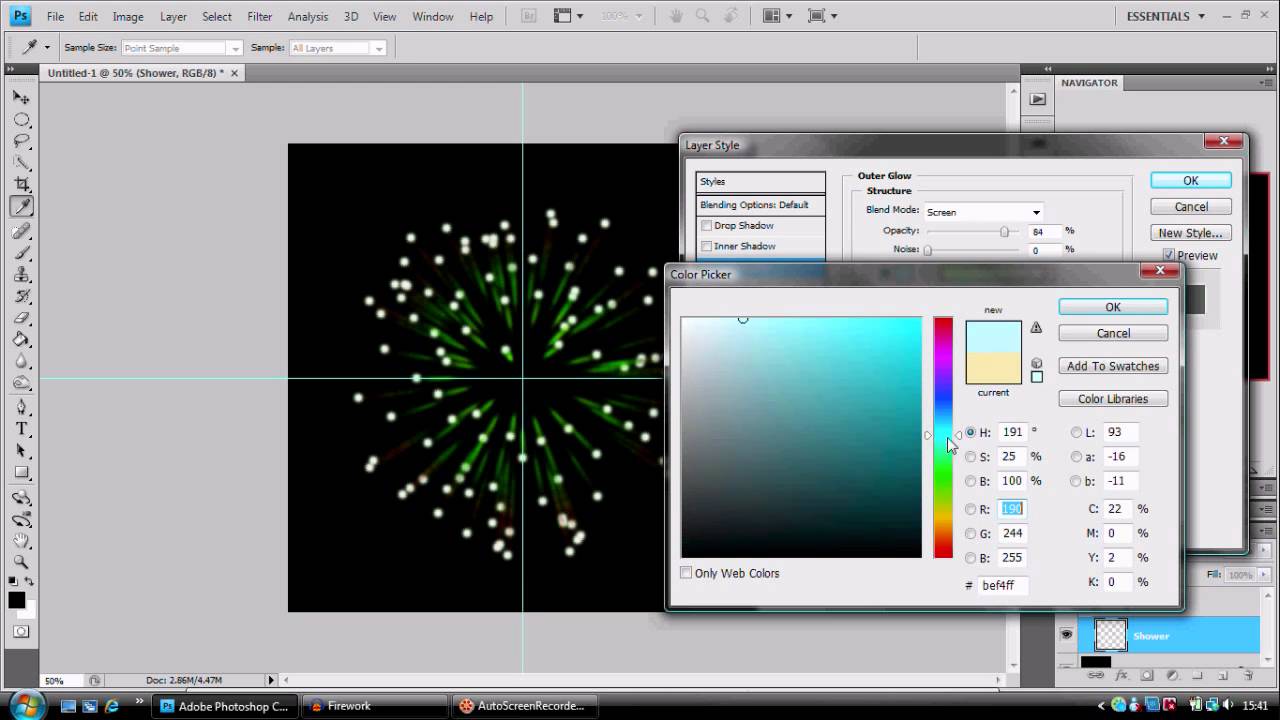Select the Crop tool
This screenshot has height=720, width=1280.
(21, 185)
